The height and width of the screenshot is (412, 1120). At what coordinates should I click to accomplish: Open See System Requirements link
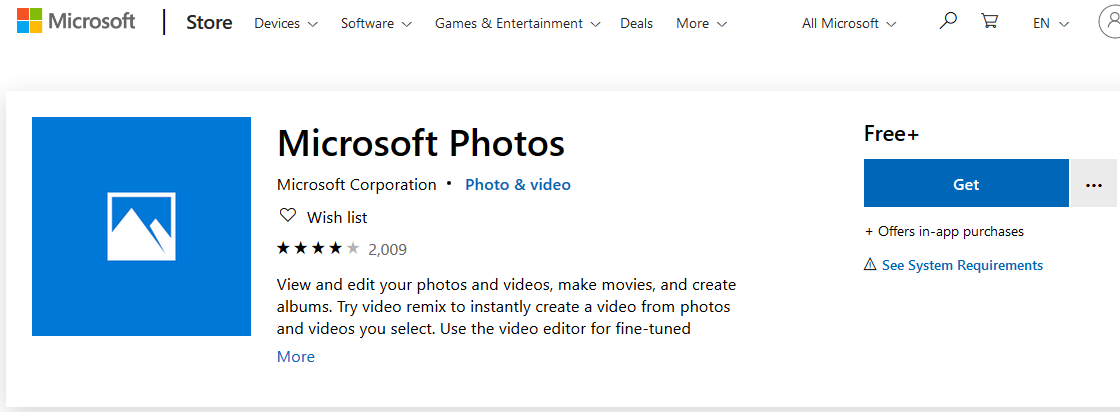962,266
